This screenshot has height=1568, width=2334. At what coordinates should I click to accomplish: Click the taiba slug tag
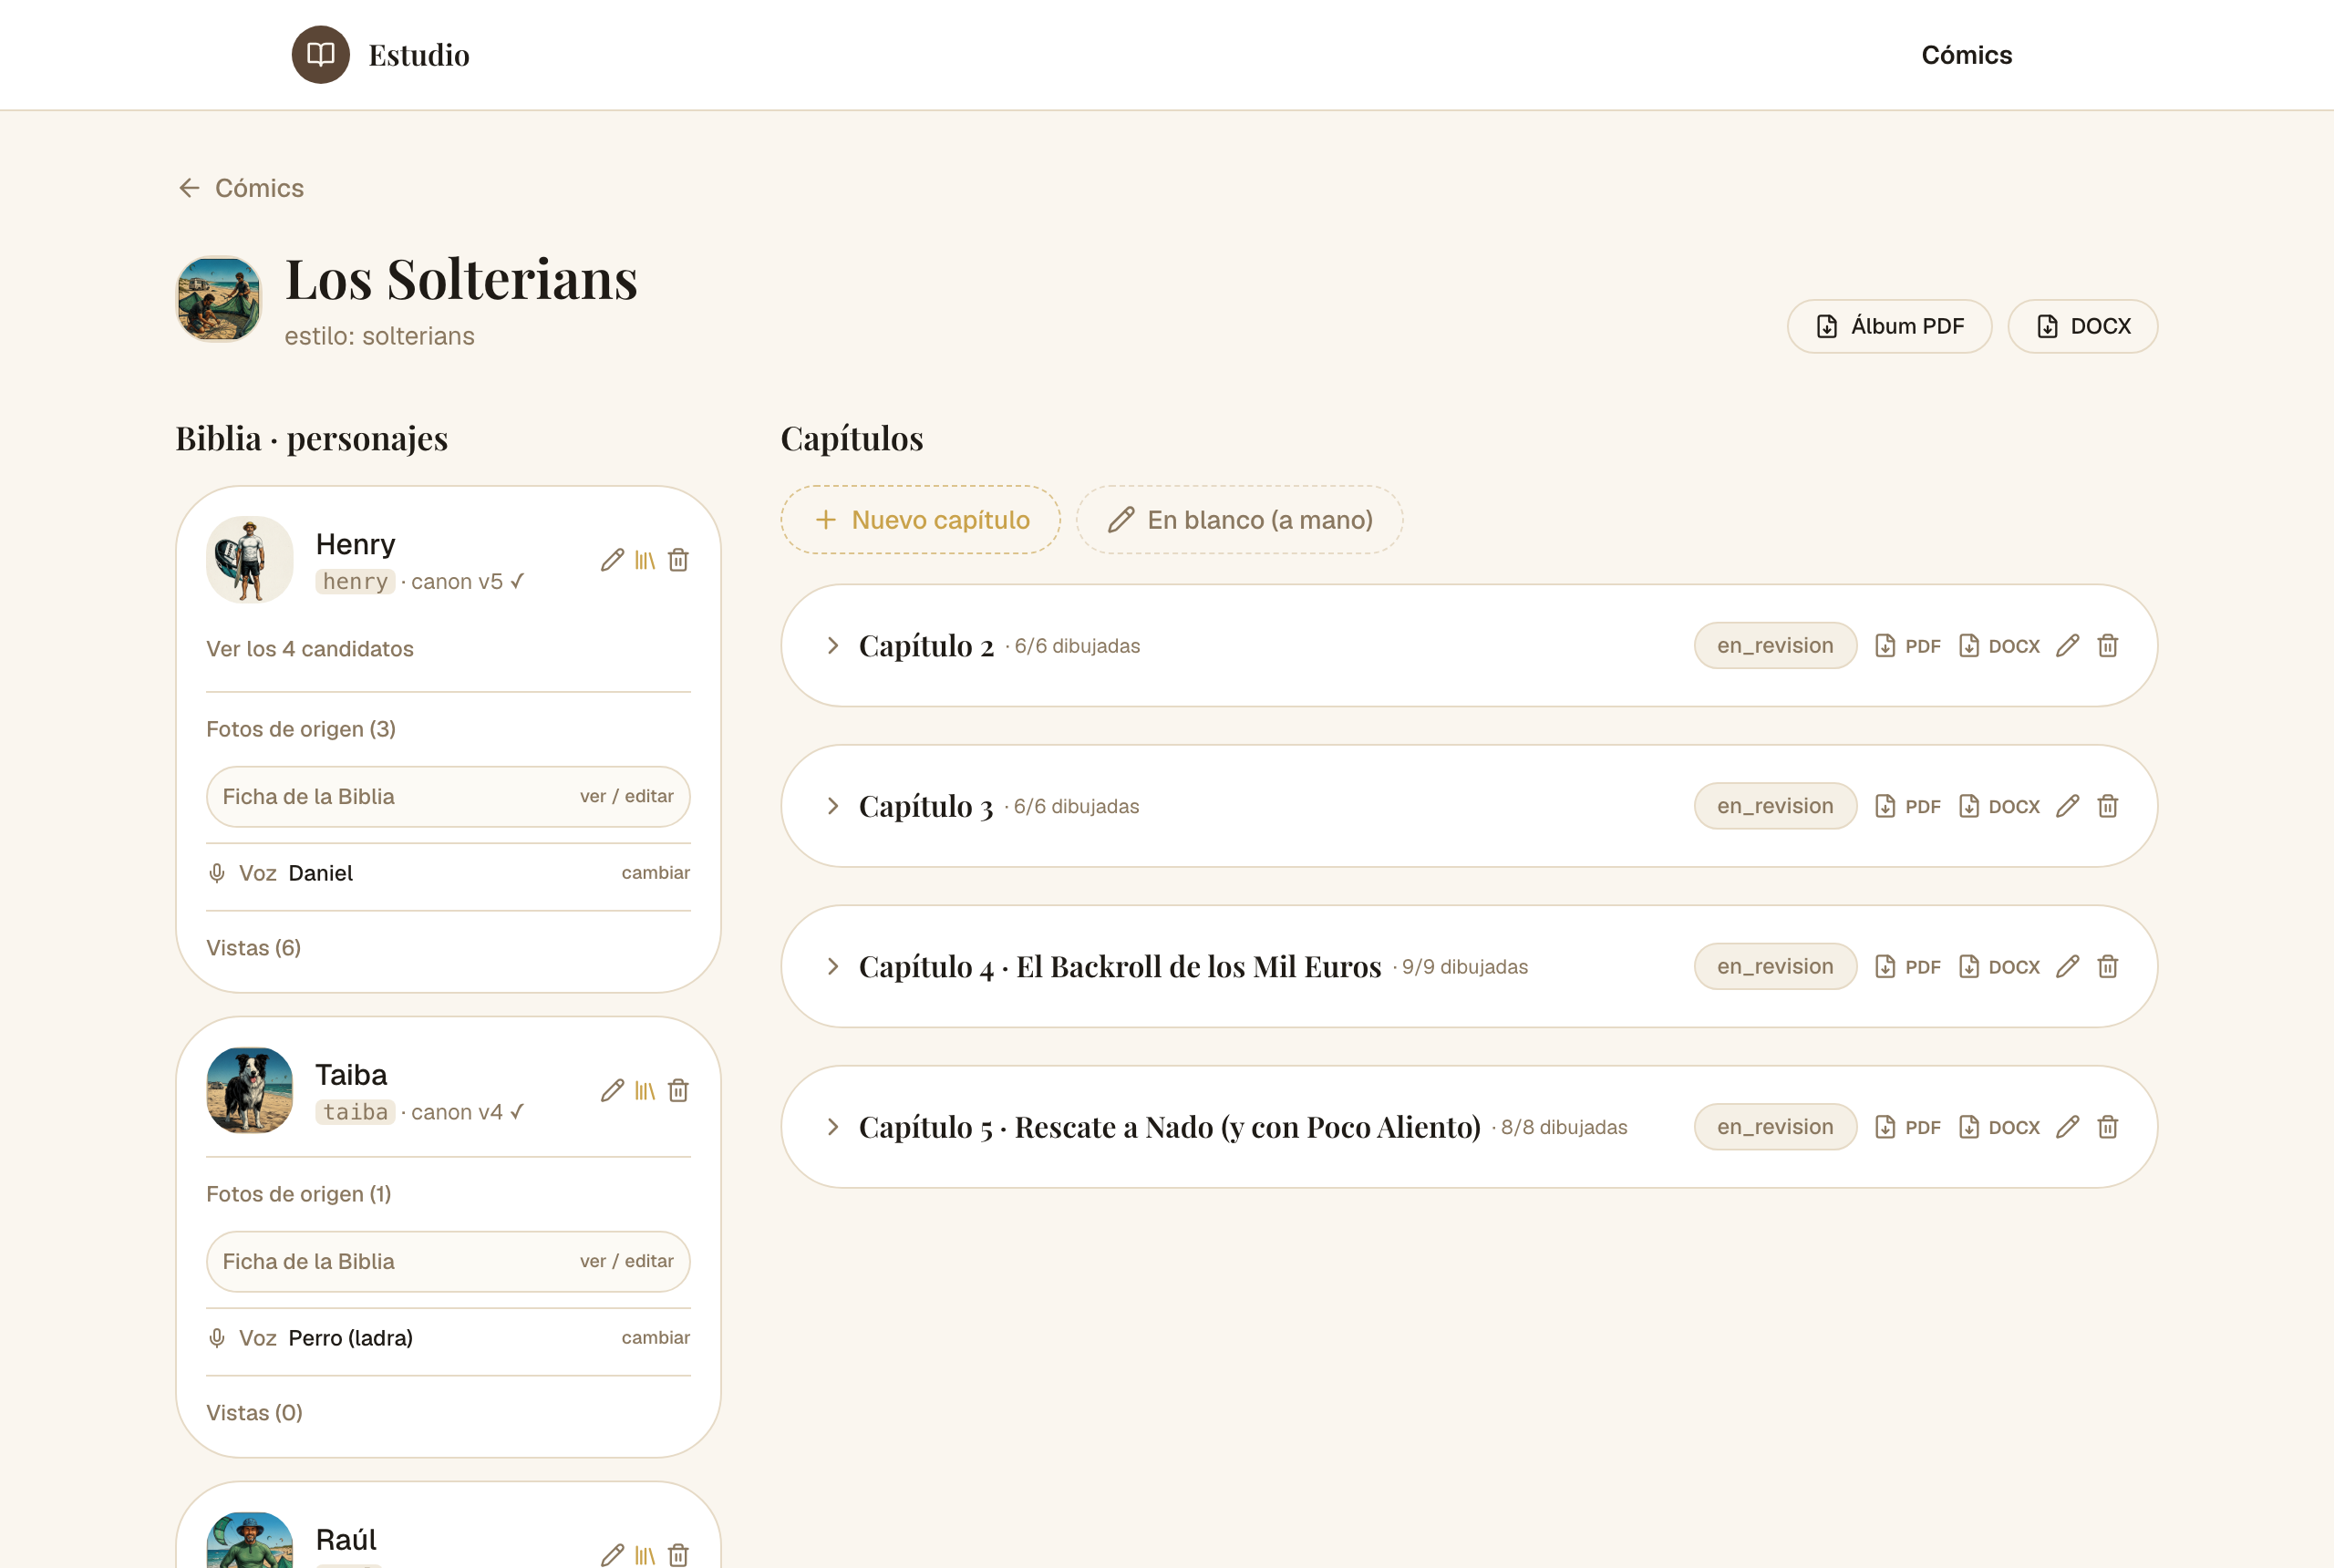pos(355,1112)
